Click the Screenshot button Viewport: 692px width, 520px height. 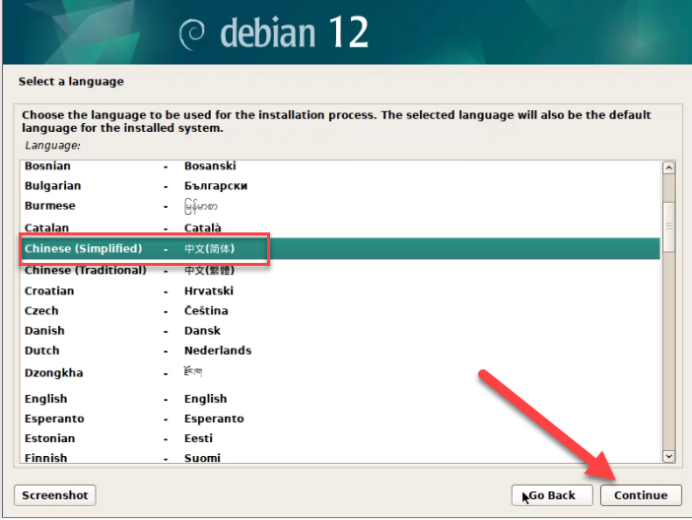tap(55, 495)
